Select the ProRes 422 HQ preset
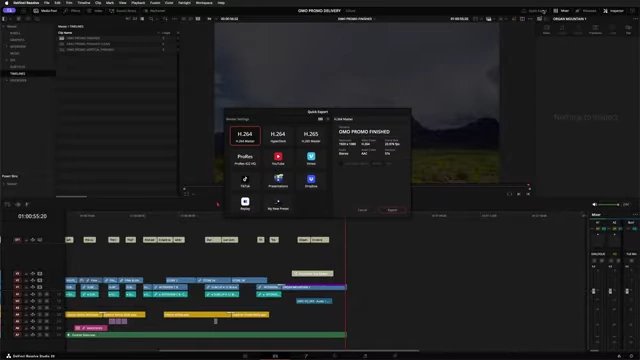 (245, 159)
